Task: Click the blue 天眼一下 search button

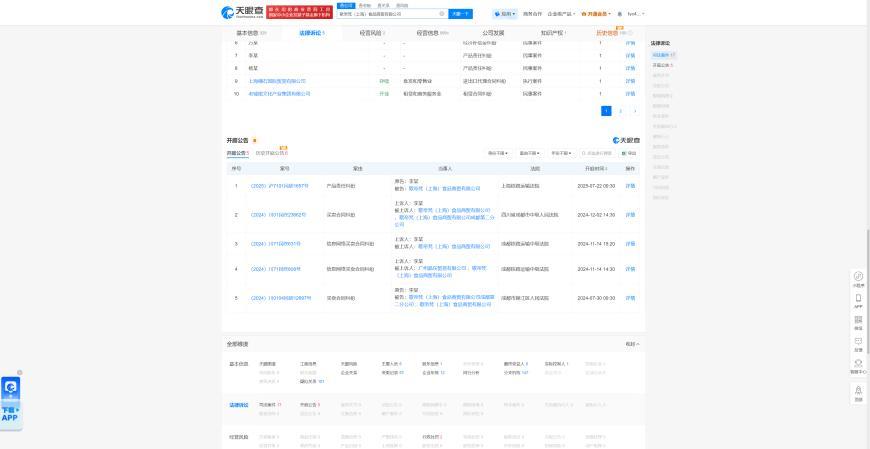Action: click(x=461, y=14)
